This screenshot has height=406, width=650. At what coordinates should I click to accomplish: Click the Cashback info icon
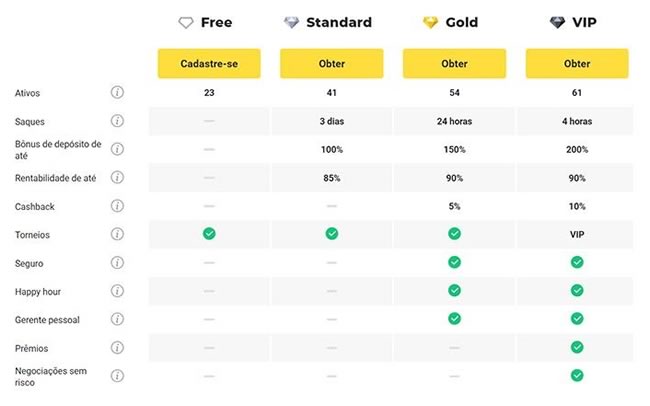point(117,206)
